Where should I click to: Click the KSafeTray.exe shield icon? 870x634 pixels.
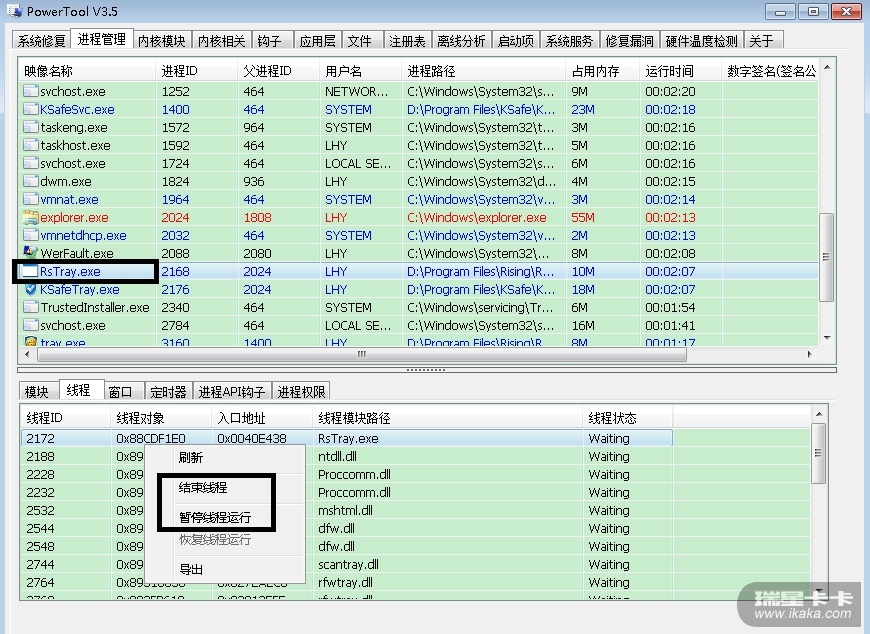pyautogui.click(x=31, y=289)
